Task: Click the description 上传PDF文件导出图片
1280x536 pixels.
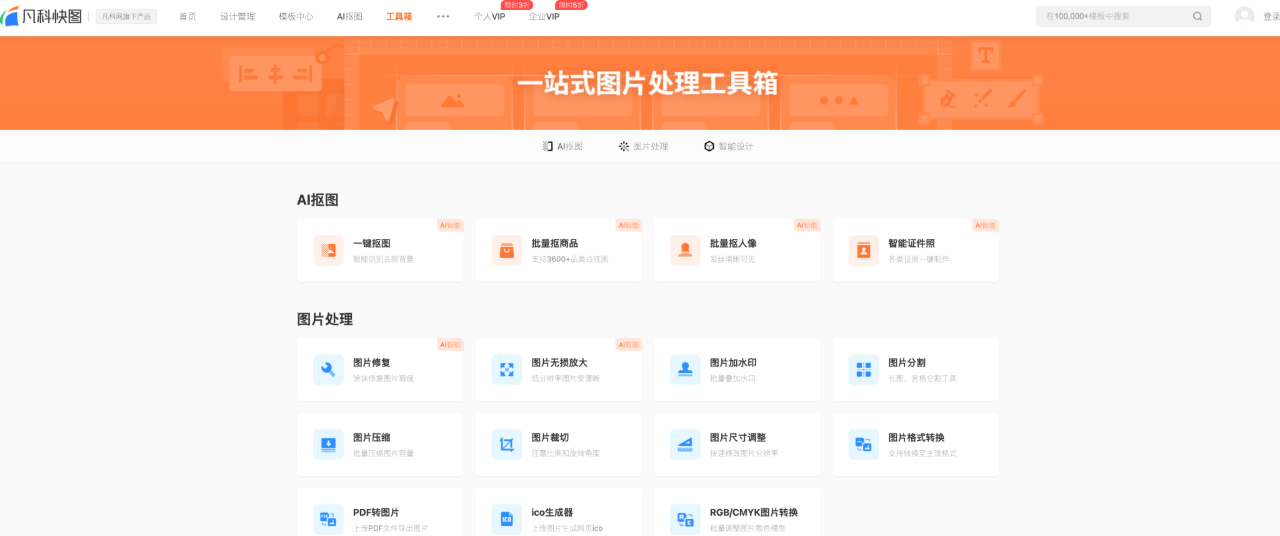Action: coord(391,528)
